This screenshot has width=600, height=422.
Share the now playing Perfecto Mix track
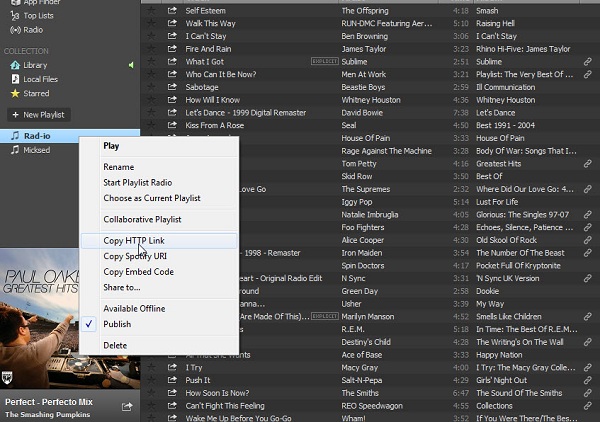pos(127,407)
